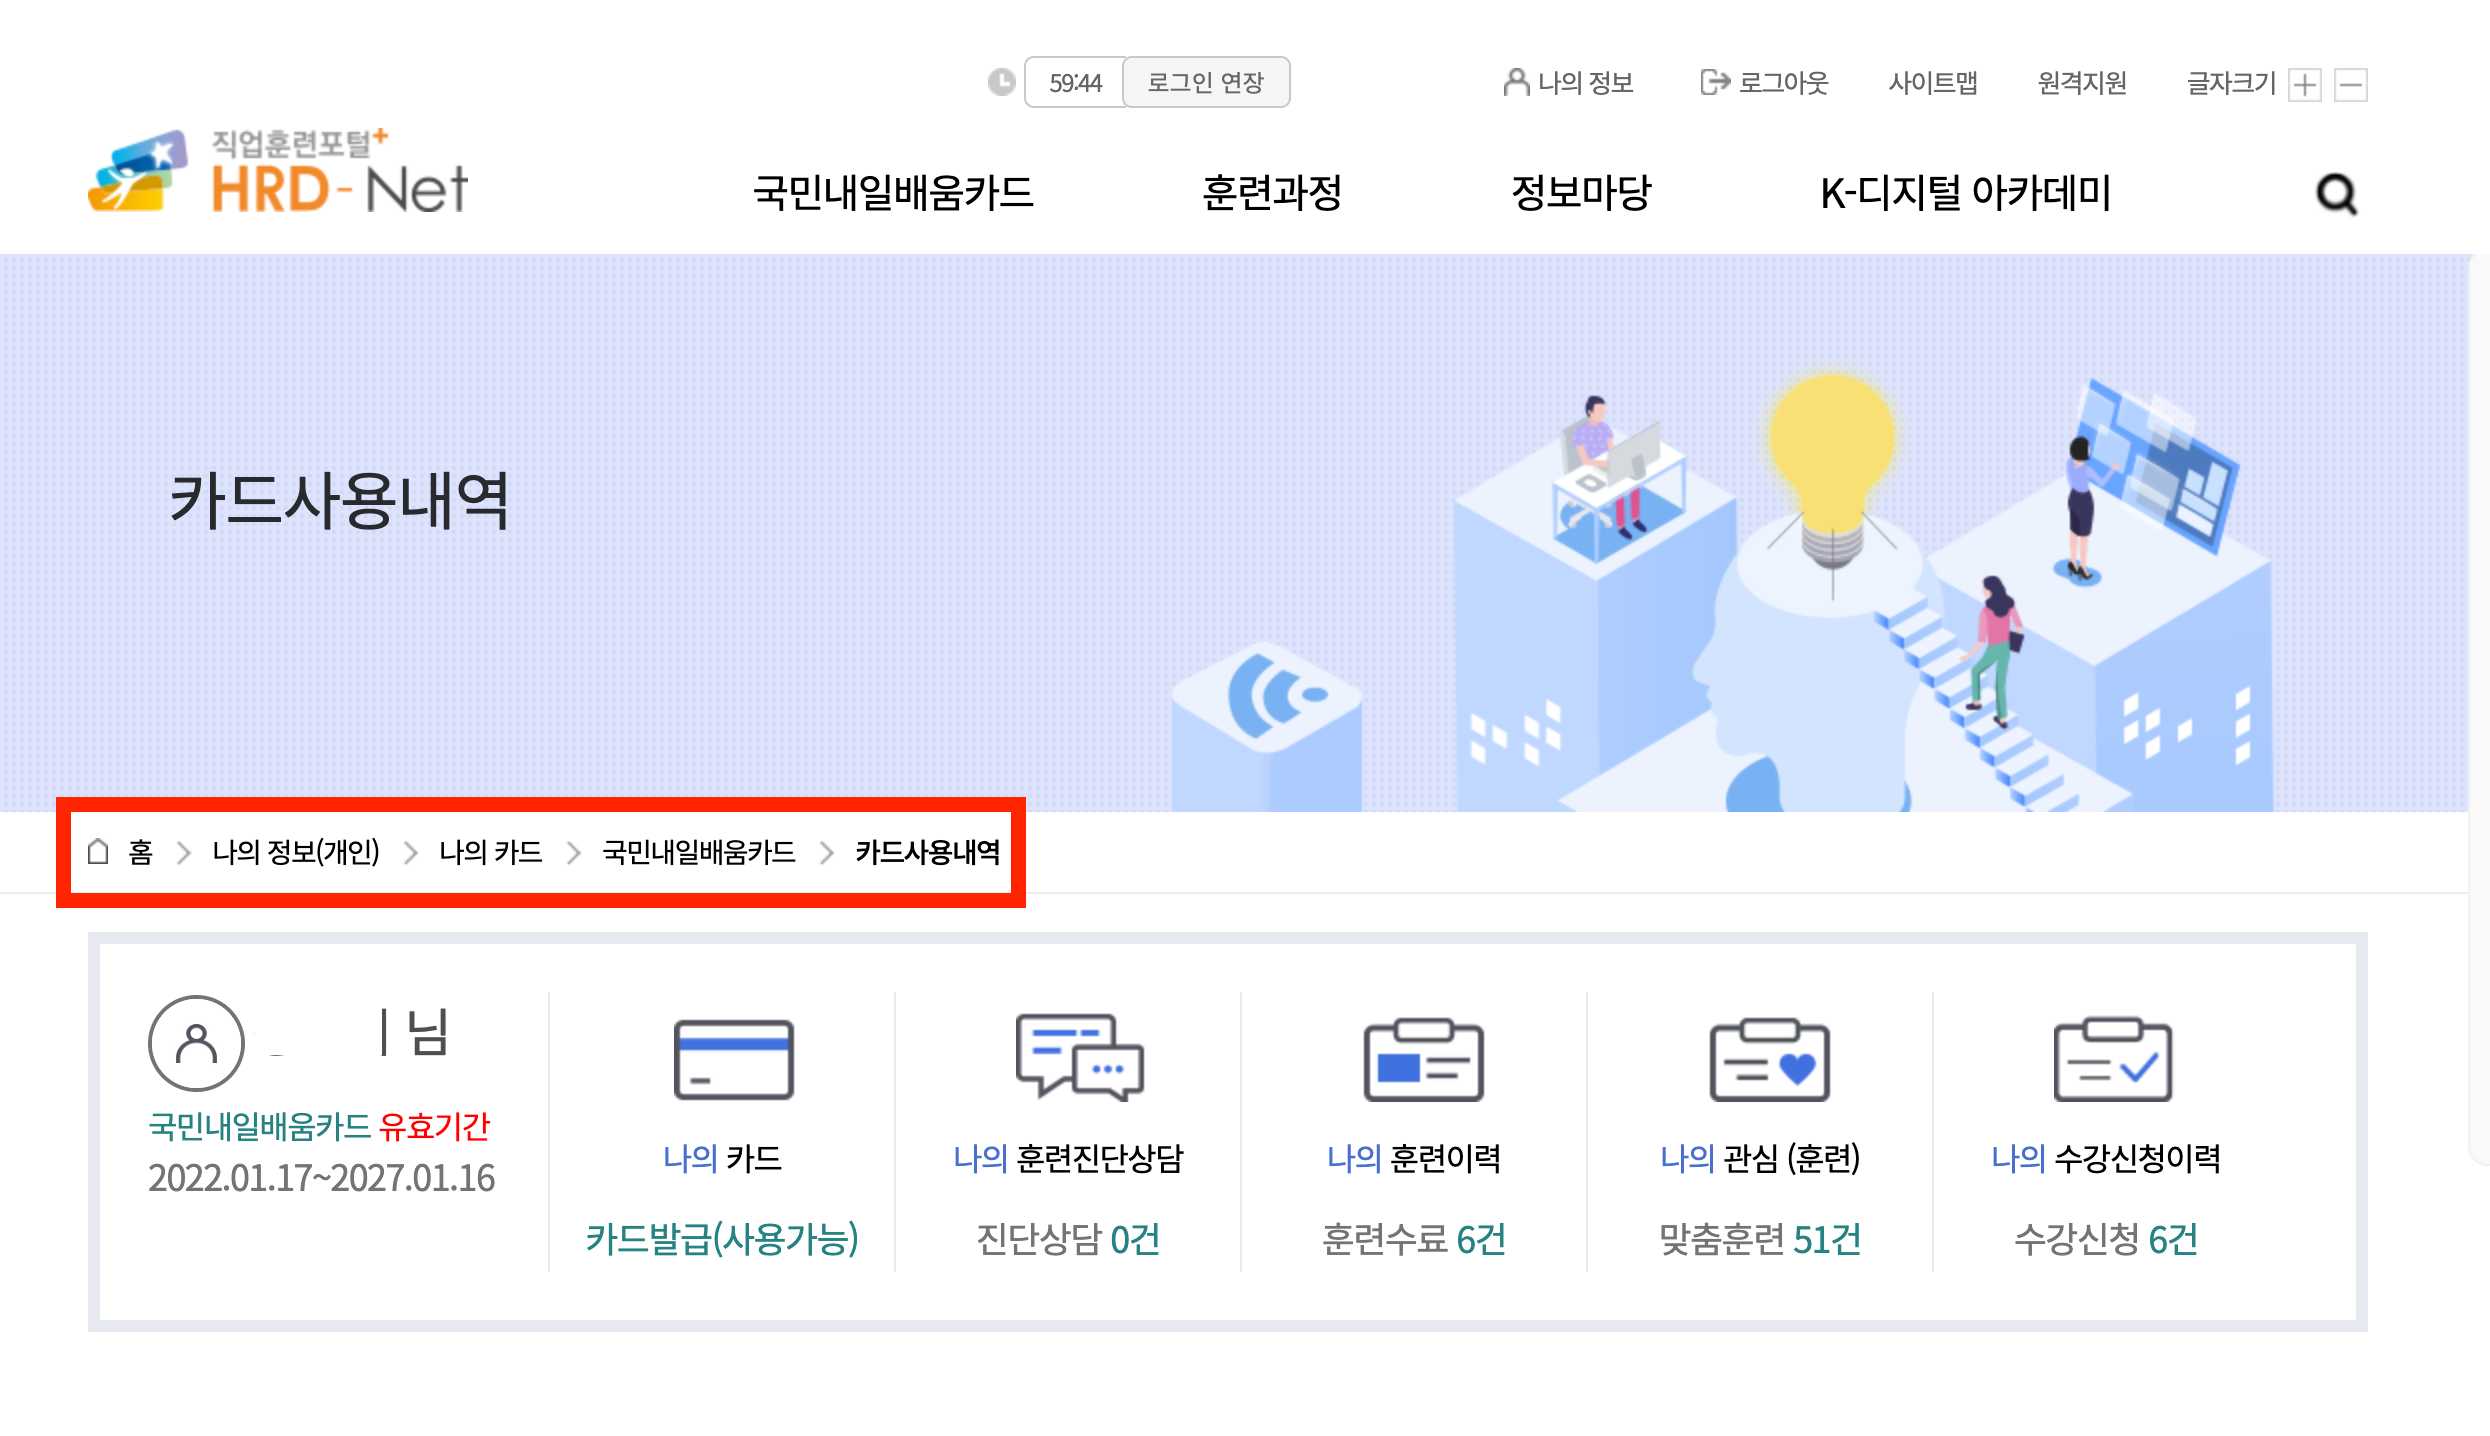Open 나의 훈련진단상담 chat bubbles icon
The width and height of the screenshot is (2490, 1436).
(1079, 1058)
